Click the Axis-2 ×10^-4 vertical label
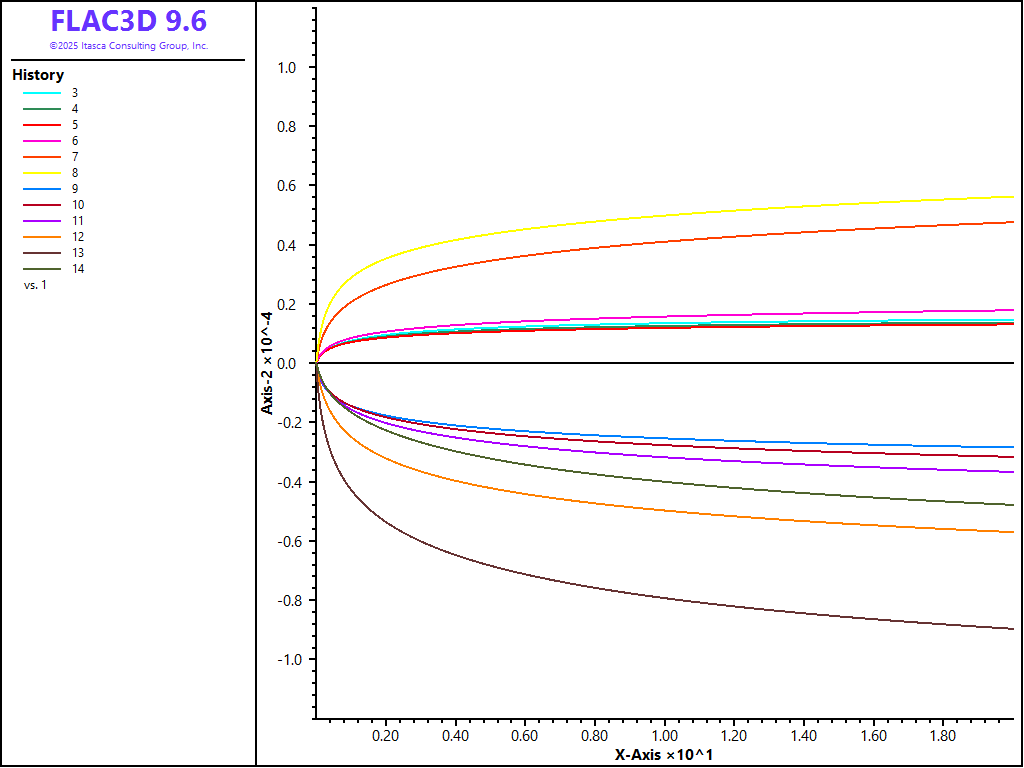Viewport: 1024px width, 768px height. pos(268,362)
